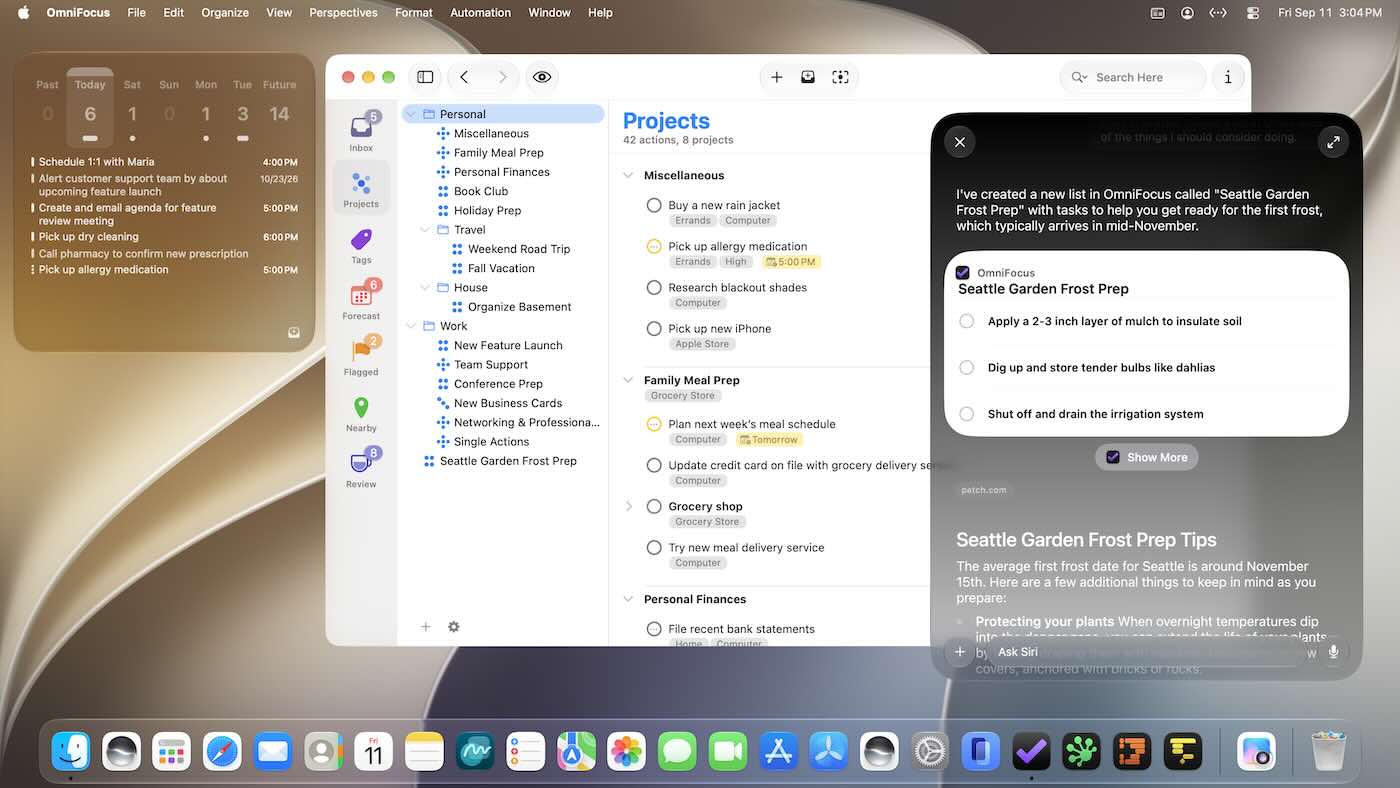Open the widget's OmniFocus icon
The image size is (1400, 788).
[294, 333]
